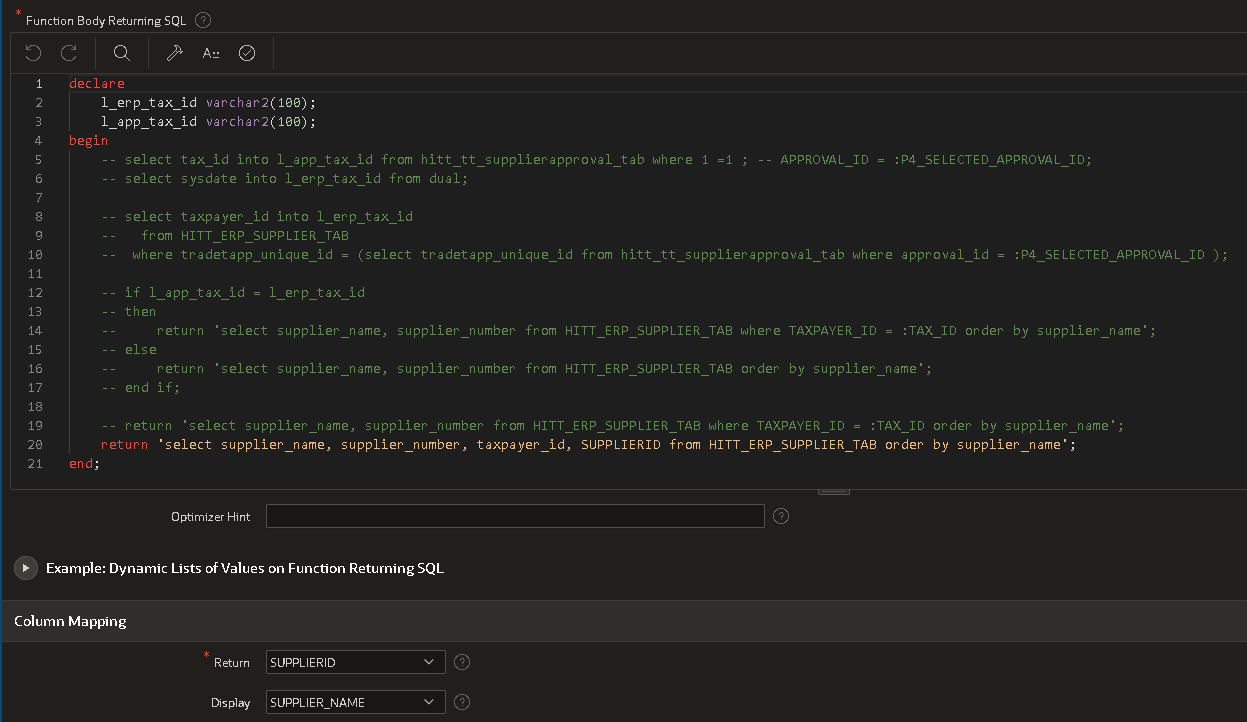This screenshot has width=1247, height=722.
Task: Click the 'where tradetapp_unique_id' comment on line 10
Action: pos(665,254)
